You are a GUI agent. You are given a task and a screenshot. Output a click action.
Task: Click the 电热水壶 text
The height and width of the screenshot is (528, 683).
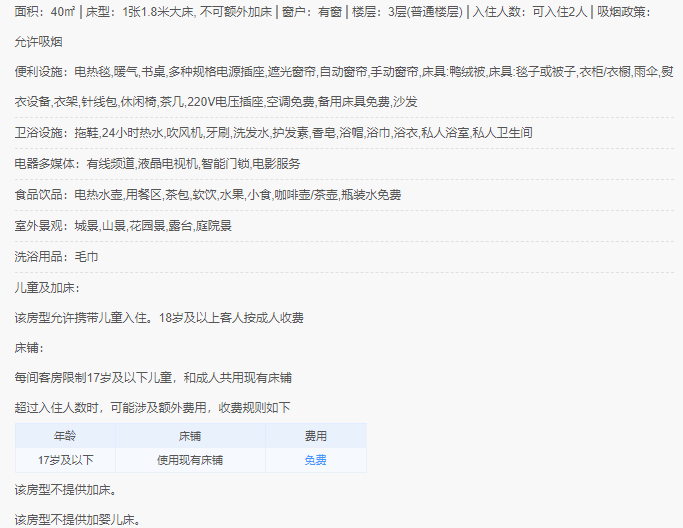point(98,194)
